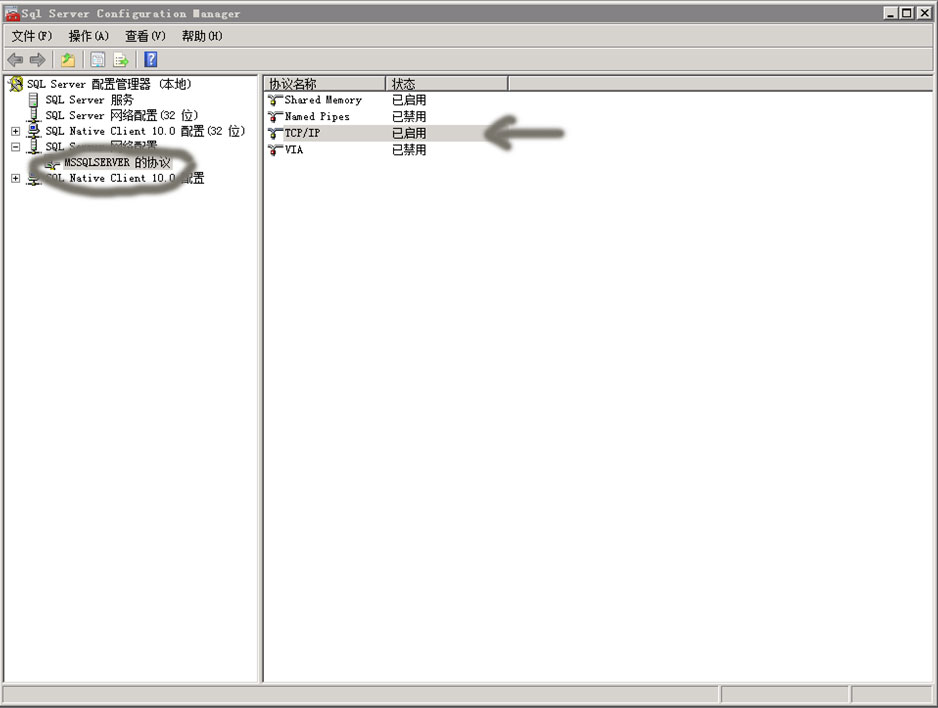
Task: Select the VIA protocol icon
Action: [x=274, y=147]
